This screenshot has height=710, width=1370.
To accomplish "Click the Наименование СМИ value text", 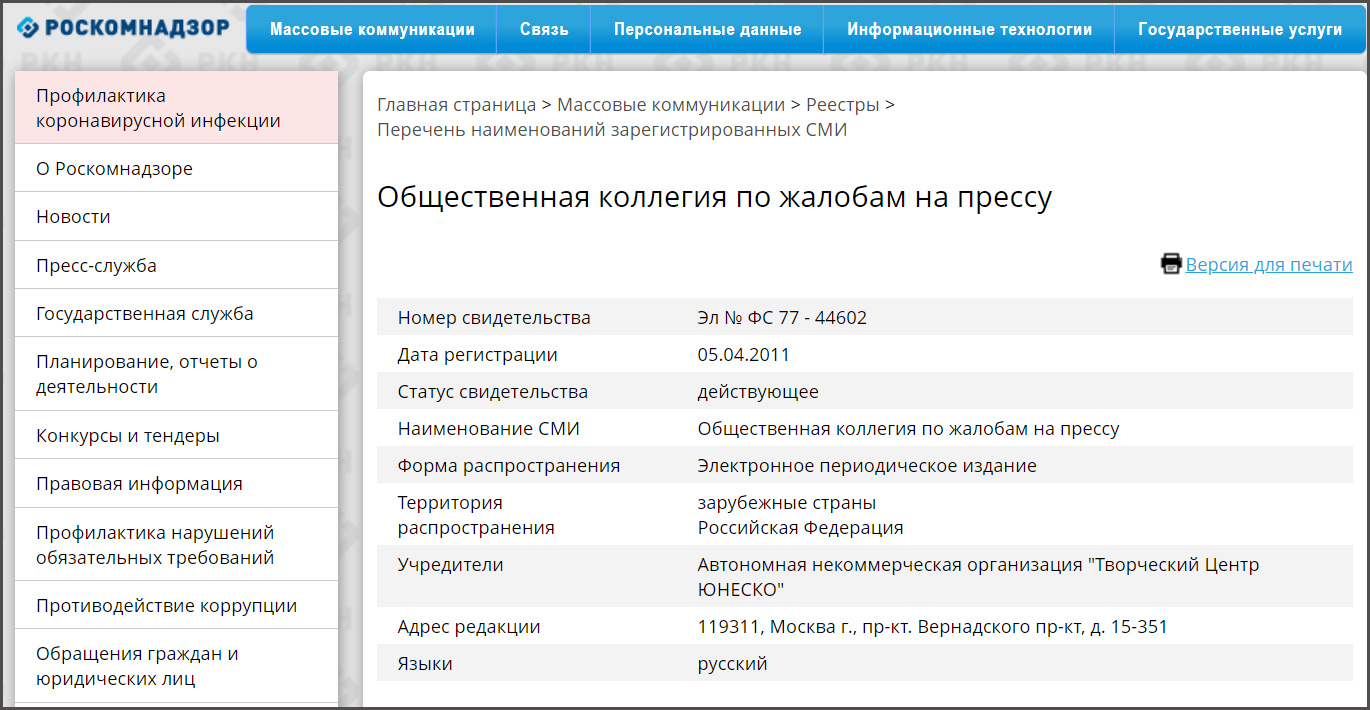I will [909, 429].
